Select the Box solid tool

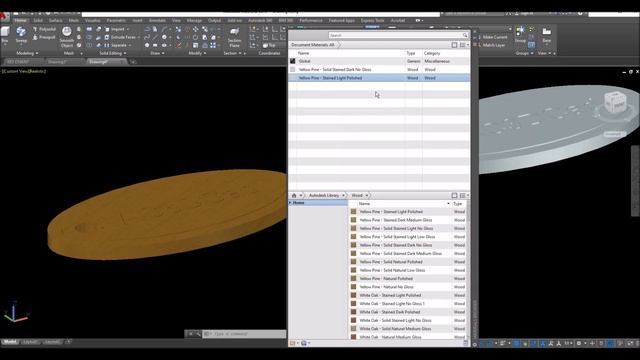click(x=5, y=34)
